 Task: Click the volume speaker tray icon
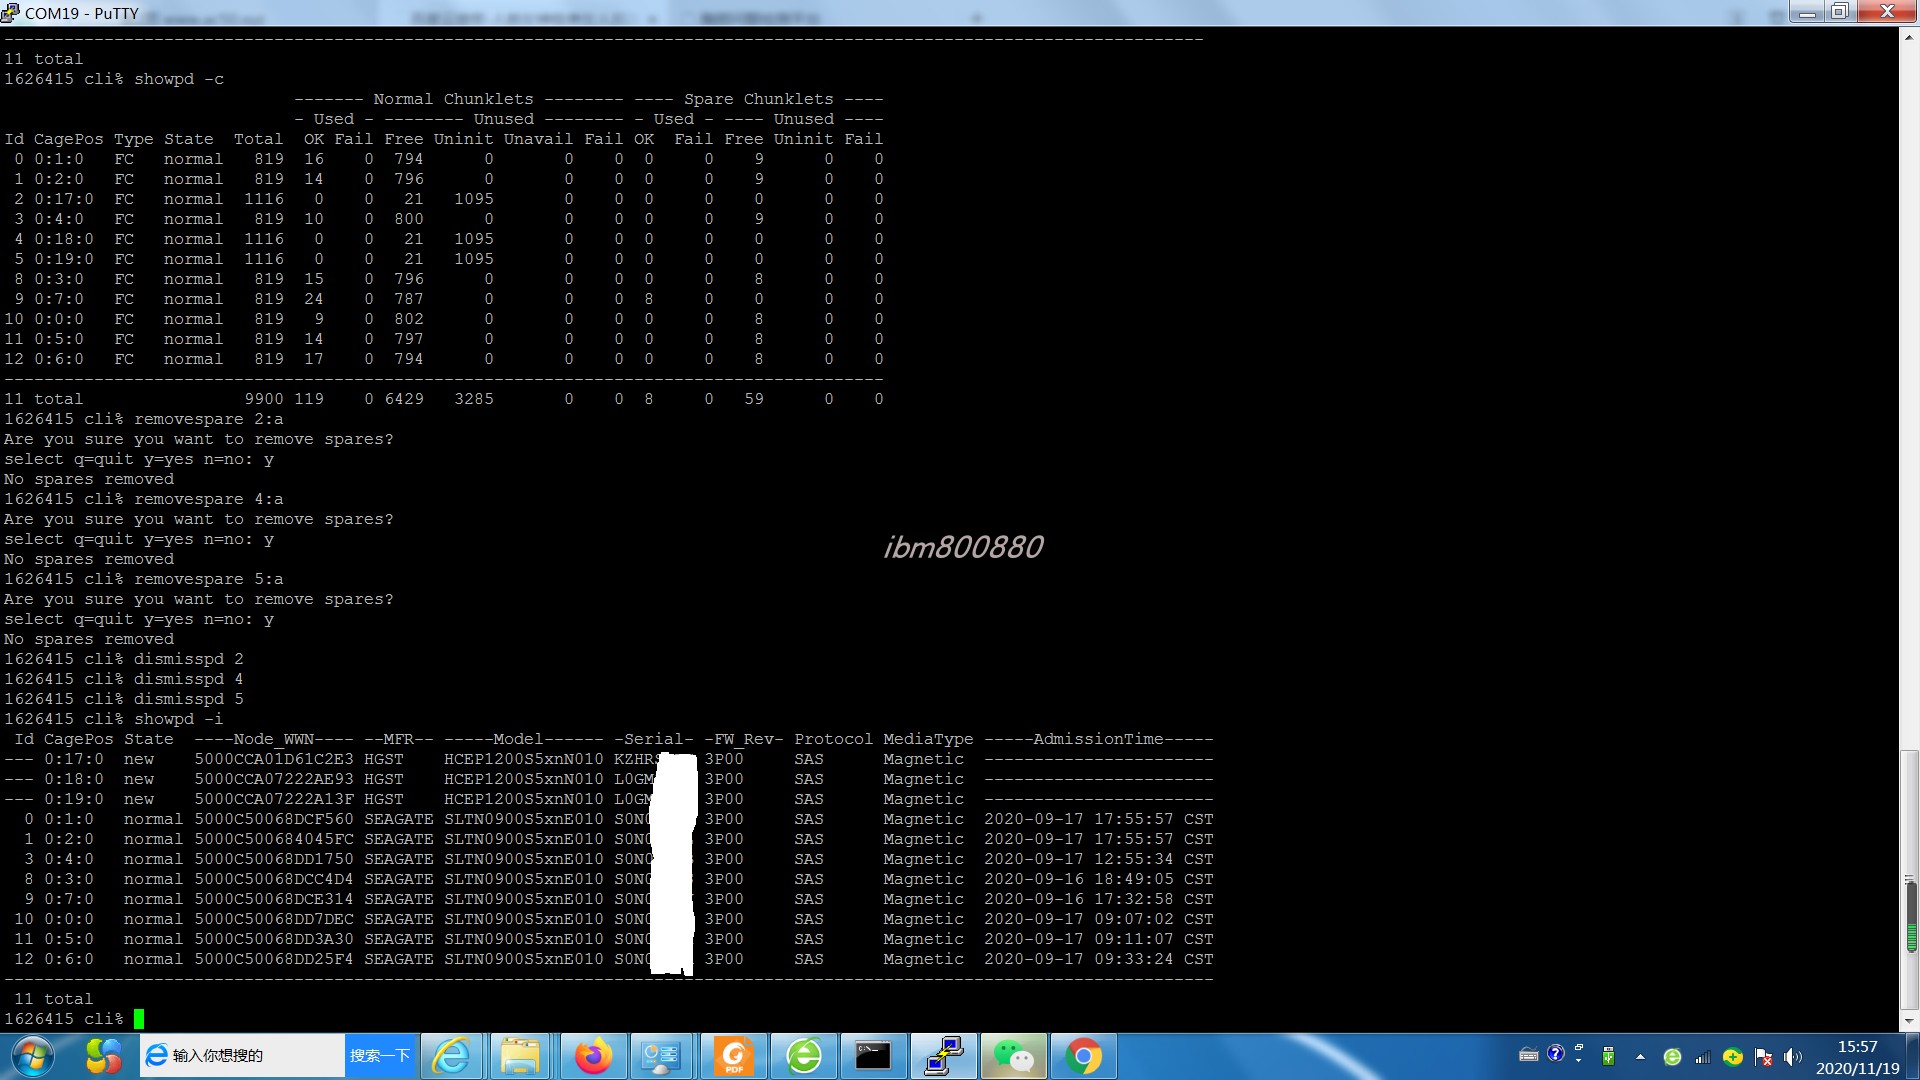pyautogui.click(x=1792, y=1057)
